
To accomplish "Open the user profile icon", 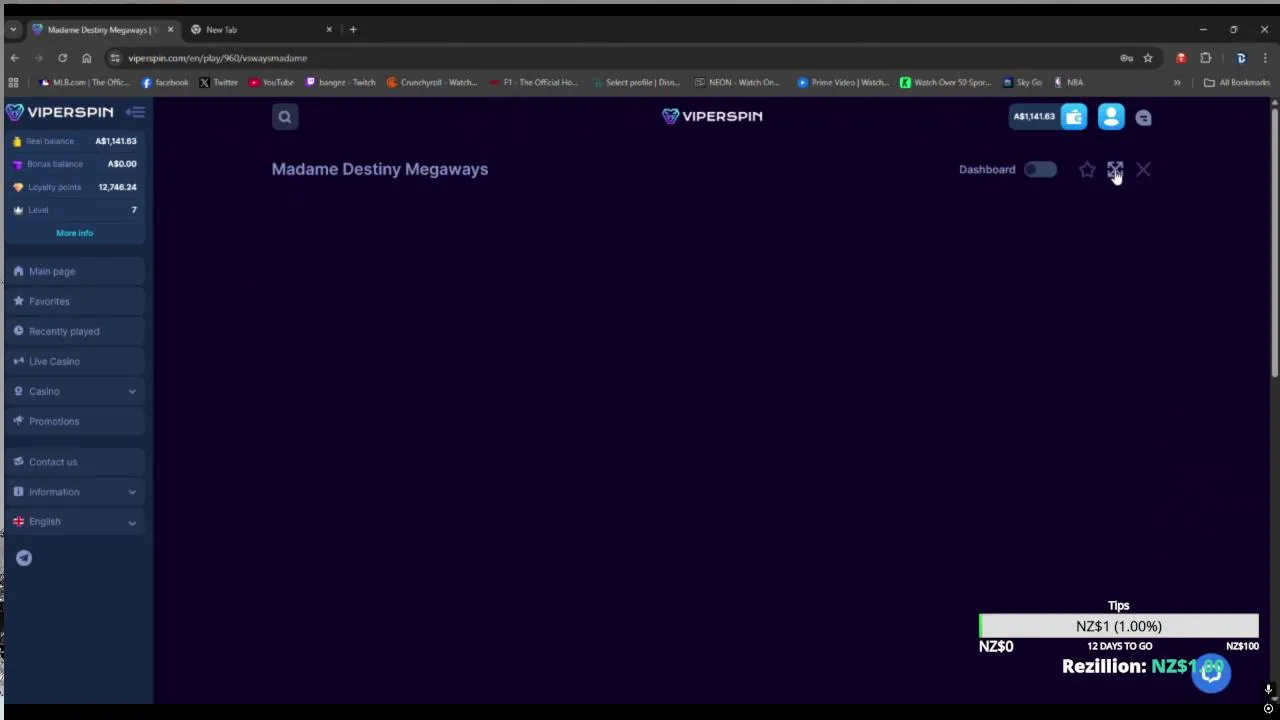I will tap(1111, 117).
